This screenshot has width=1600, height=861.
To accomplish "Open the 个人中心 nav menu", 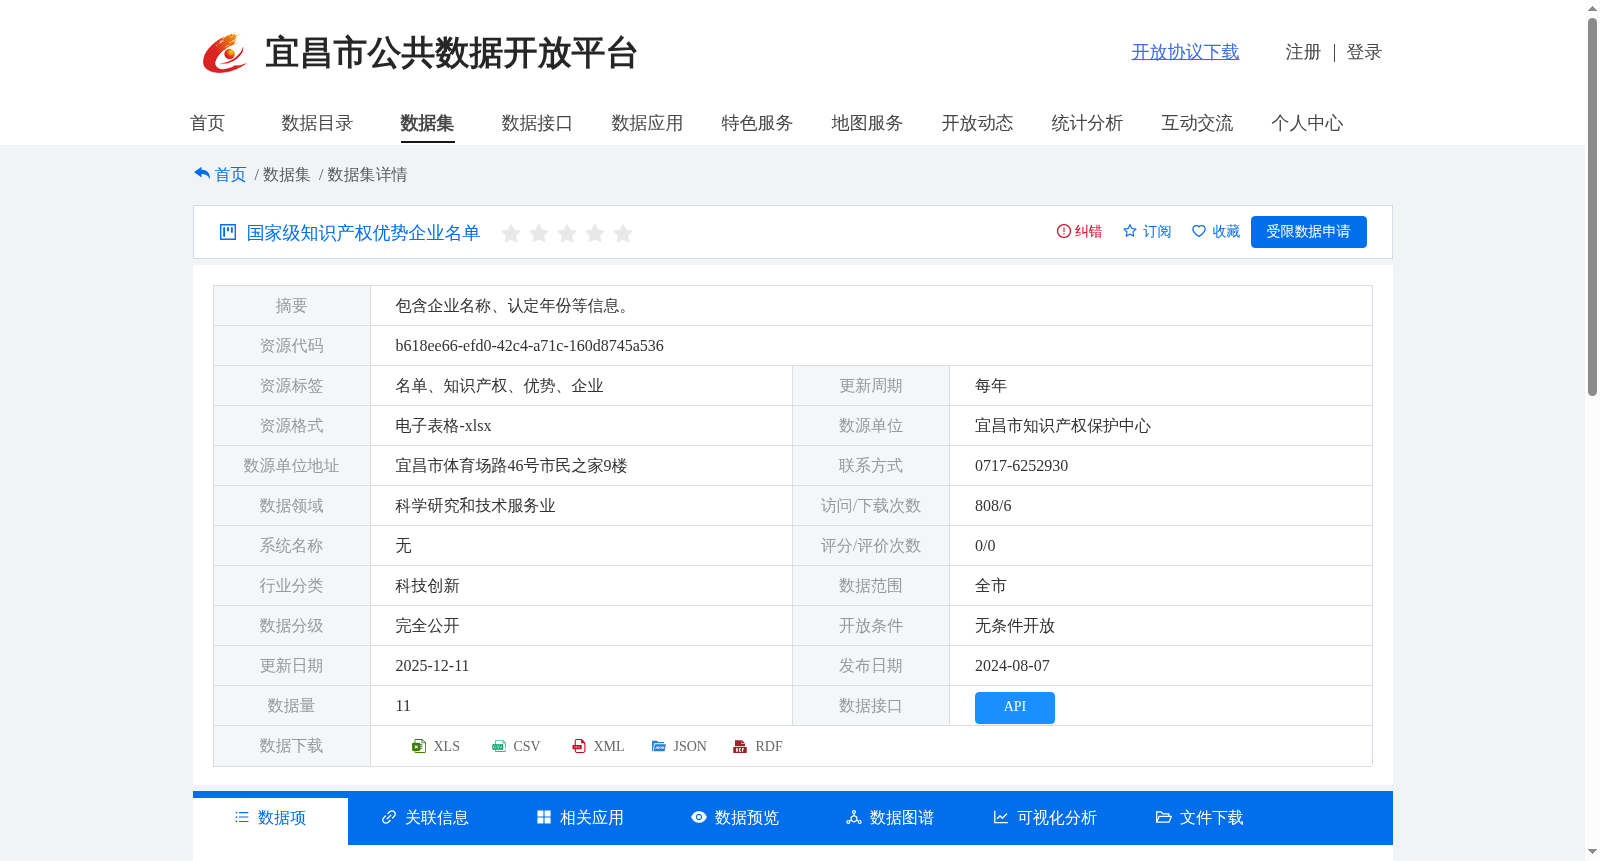I will (x=1307, y=123).
